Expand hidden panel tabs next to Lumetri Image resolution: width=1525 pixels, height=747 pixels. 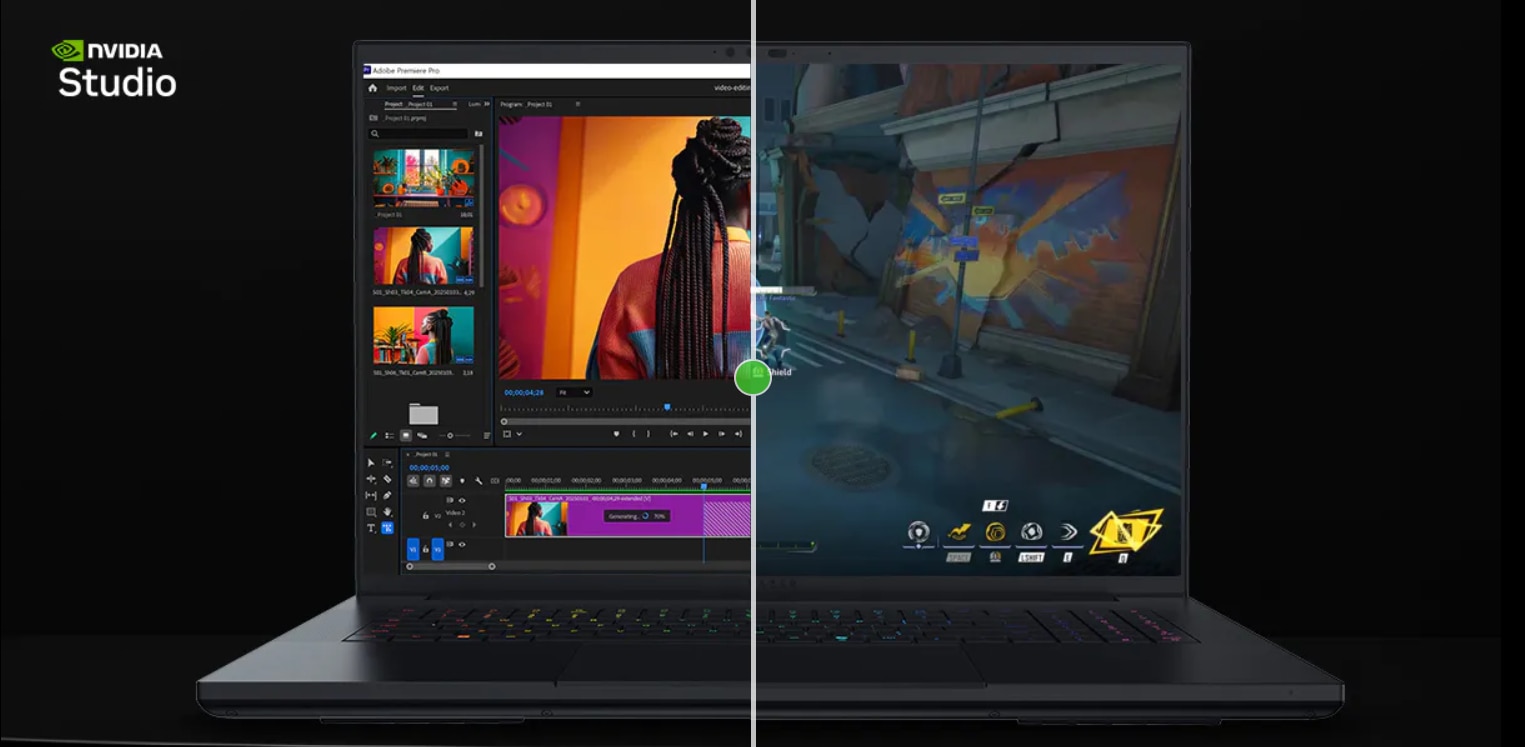click(487, 104)
